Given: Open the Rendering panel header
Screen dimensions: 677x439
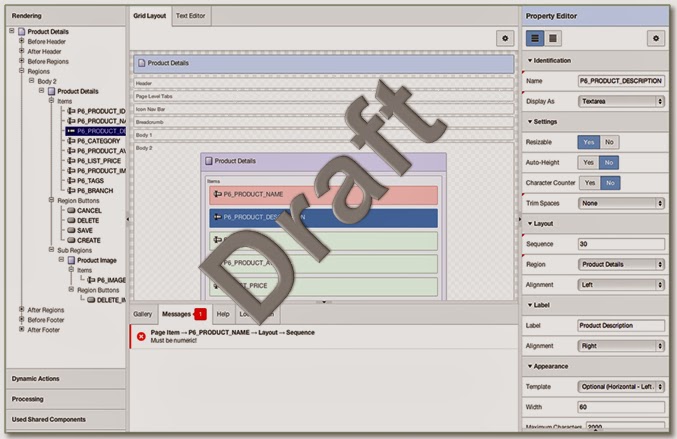Looking at the screenshot, I should [x=66, y=16].
